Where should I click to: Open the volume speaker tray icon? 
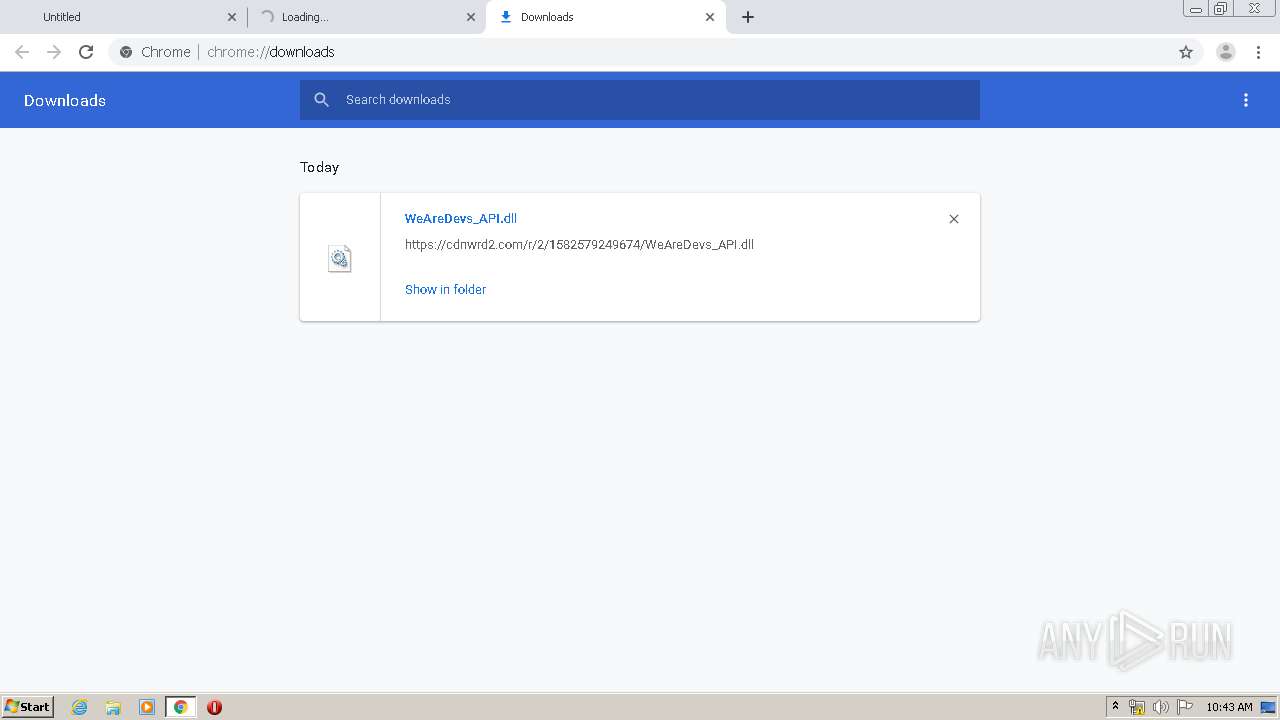[x=1161, y=707]
